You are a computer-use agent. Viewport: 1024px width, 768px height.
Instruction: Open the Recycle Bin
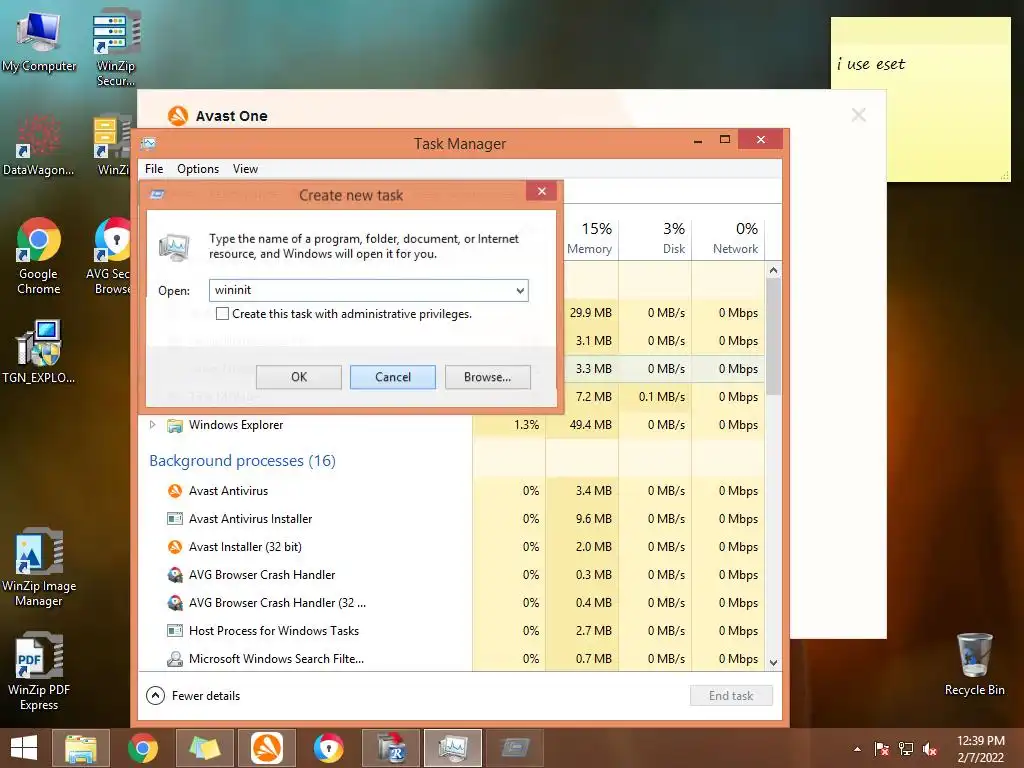(974, 664)
